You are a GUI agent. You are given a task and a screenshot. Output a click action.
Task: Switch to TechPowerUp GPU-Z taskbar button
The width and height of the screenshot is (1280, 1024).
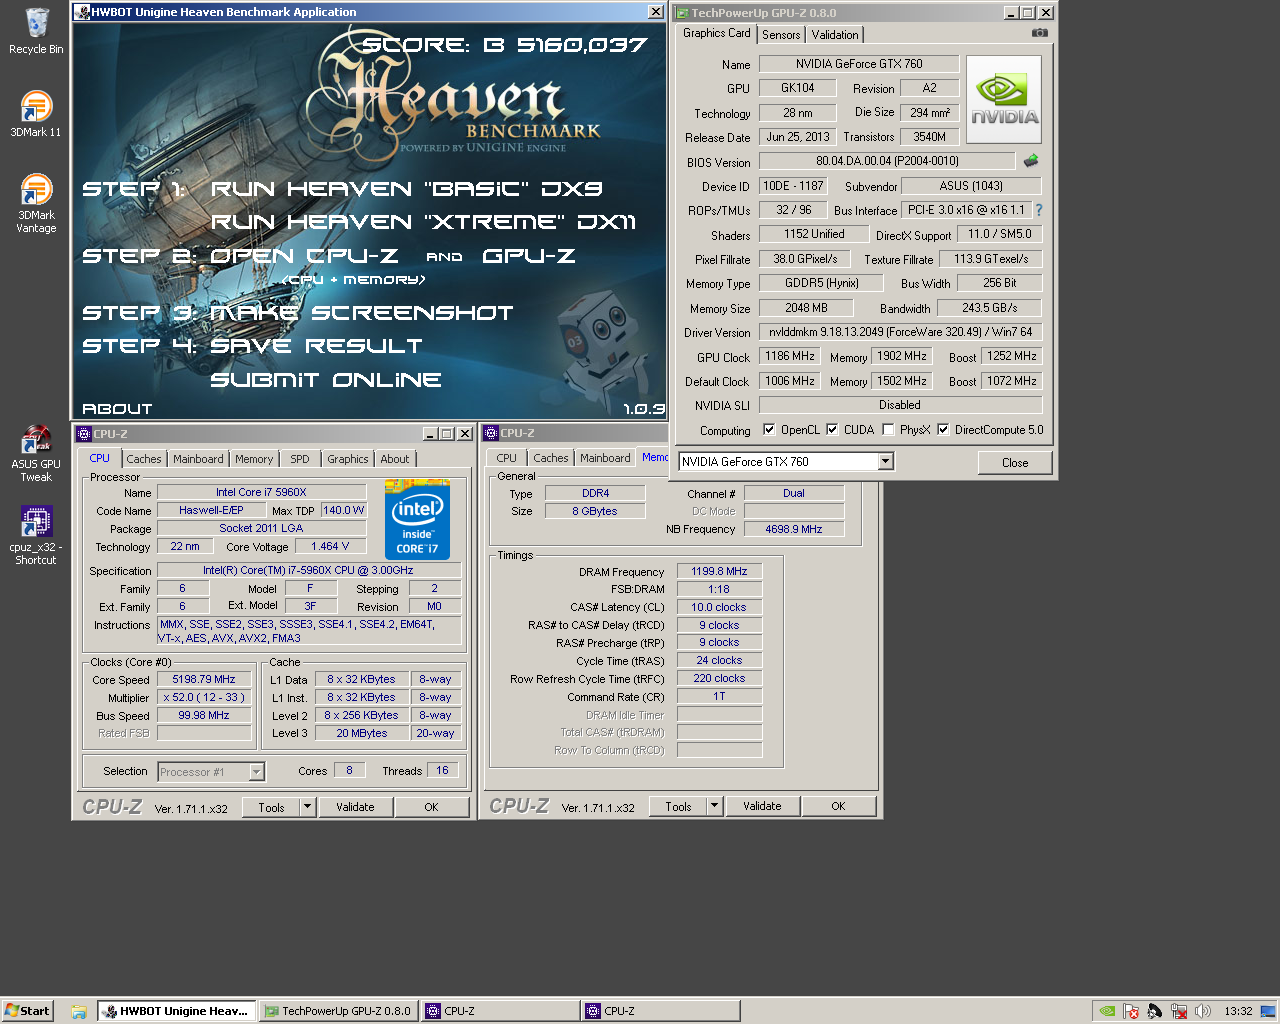338,1011
